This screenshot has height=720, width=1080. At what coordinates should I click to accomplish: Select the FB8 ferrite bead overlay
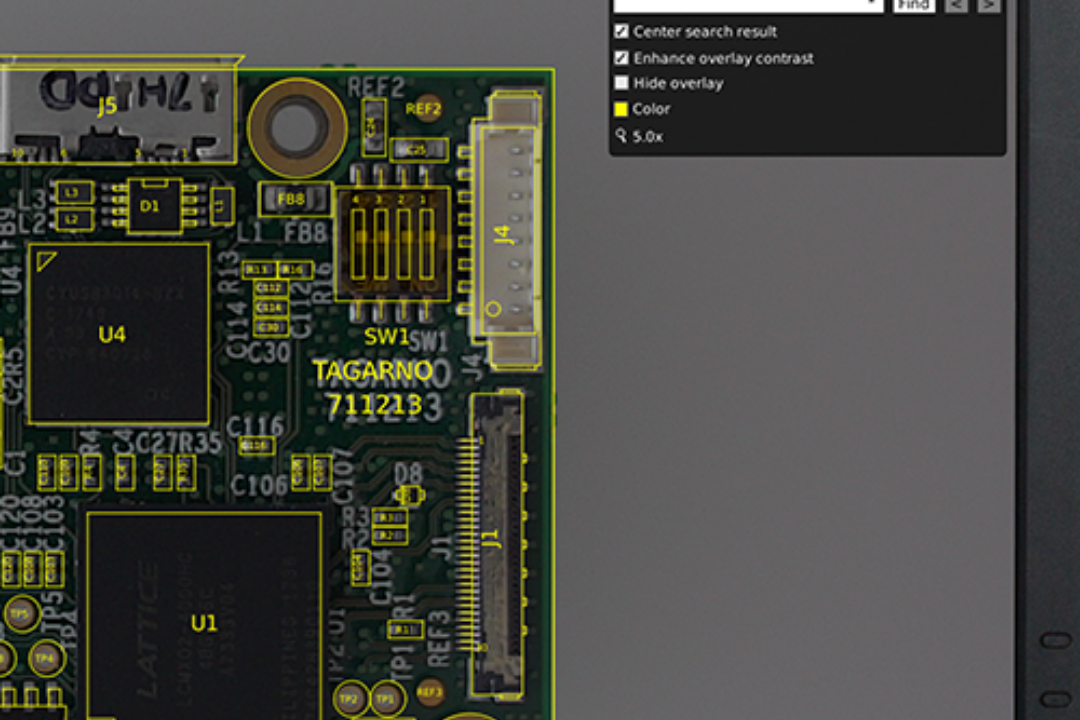pos(293,199)
